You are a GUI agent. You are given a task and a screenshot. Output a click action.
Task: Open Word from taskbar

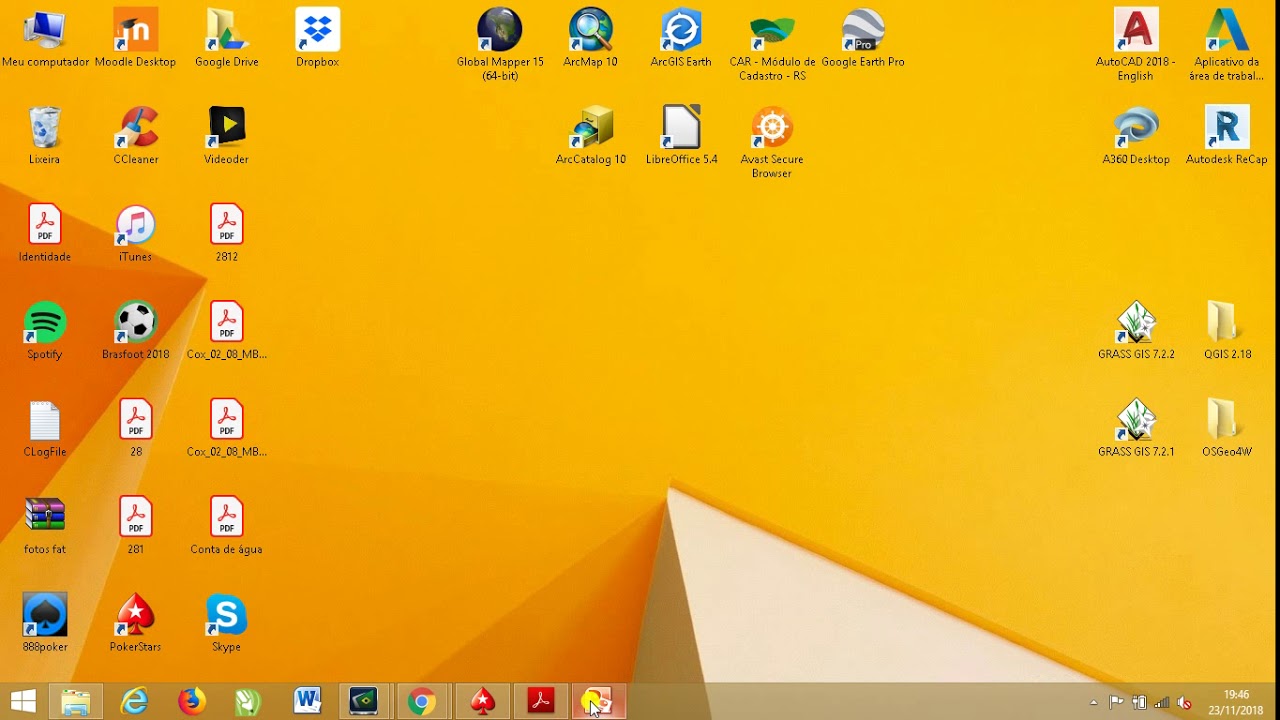[307, 702]
